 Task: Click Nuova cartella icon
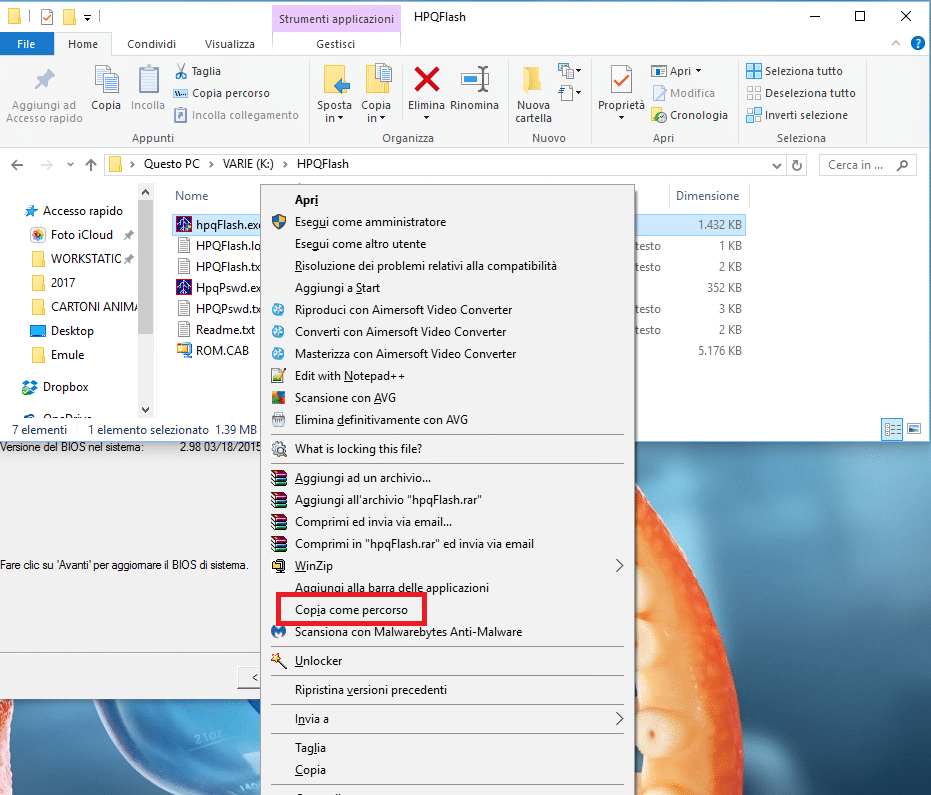click(532, 80)
